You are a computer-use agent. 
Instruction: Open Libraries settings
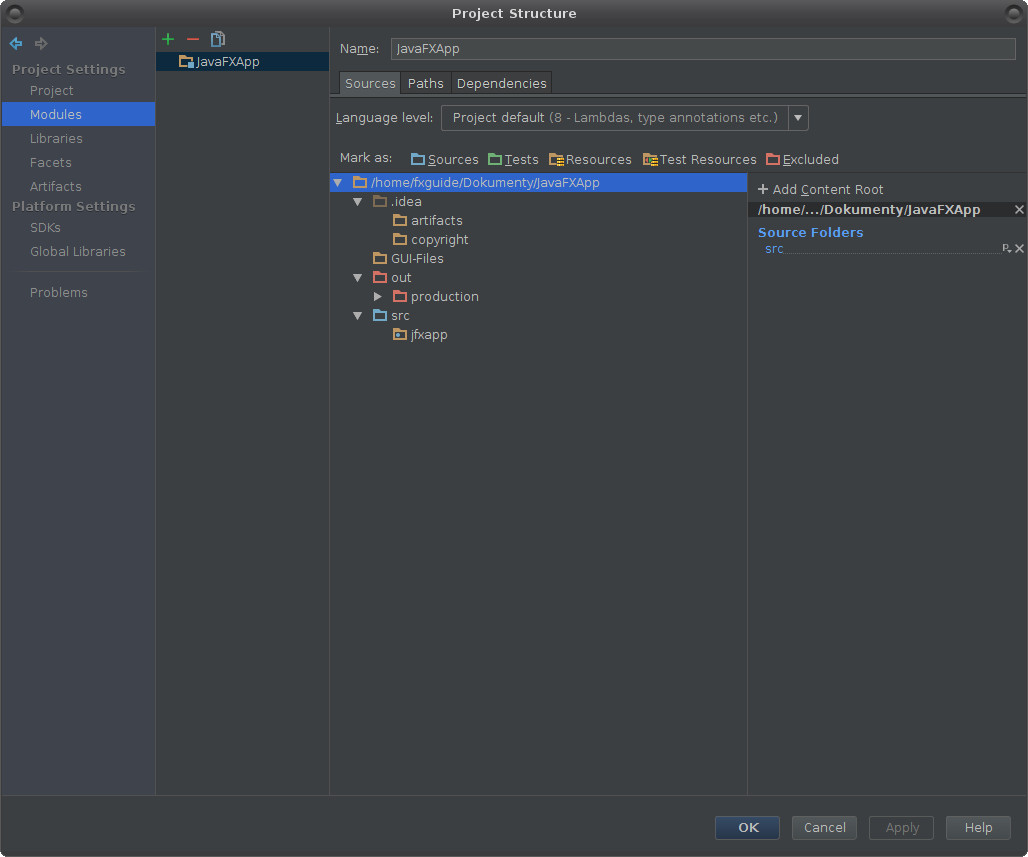(56, 138)
